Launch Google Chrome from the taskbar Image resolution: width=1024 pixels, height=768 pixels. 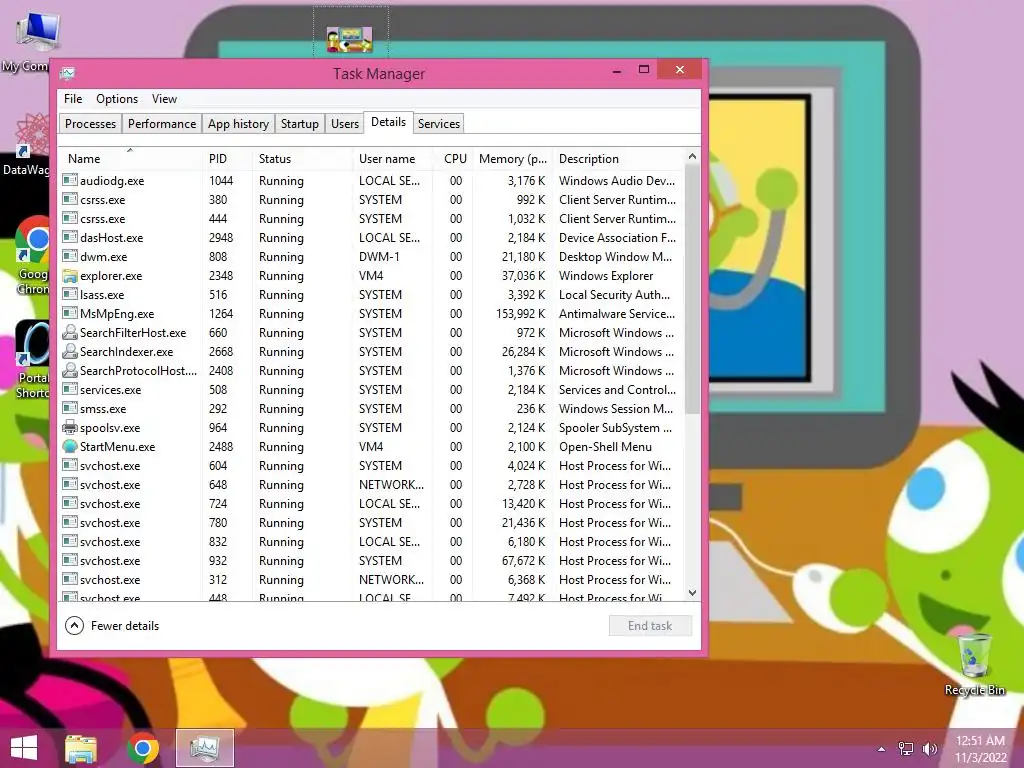tap(143, 748)
